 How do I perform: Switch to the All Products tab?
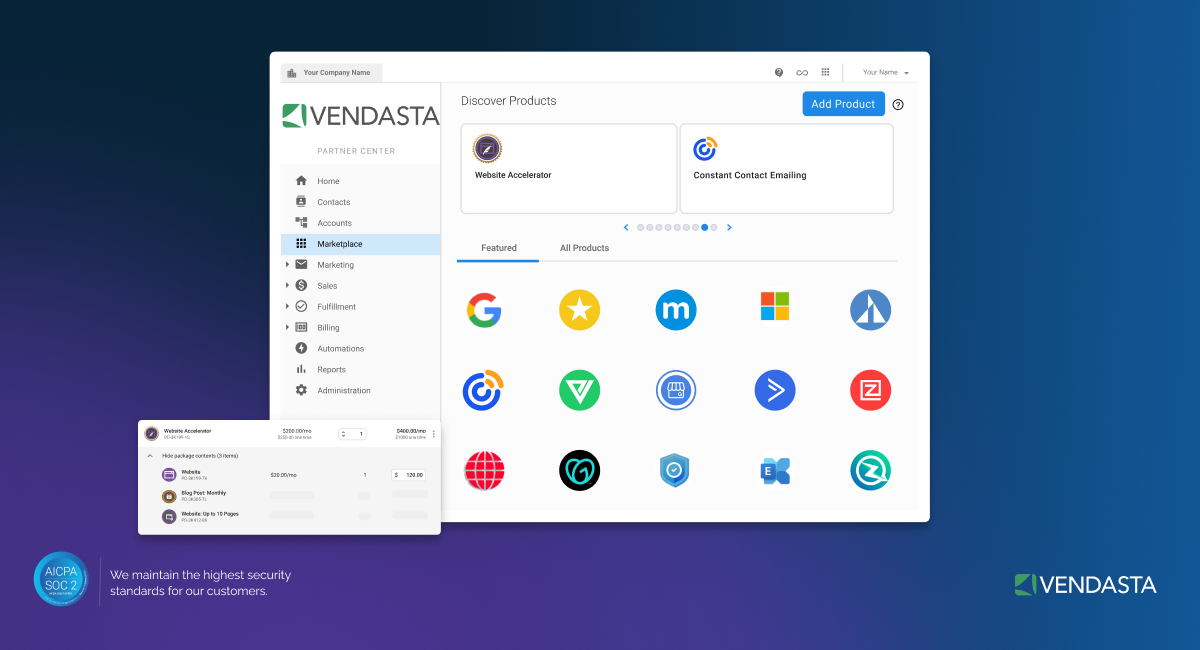click(x=584, y=248)
